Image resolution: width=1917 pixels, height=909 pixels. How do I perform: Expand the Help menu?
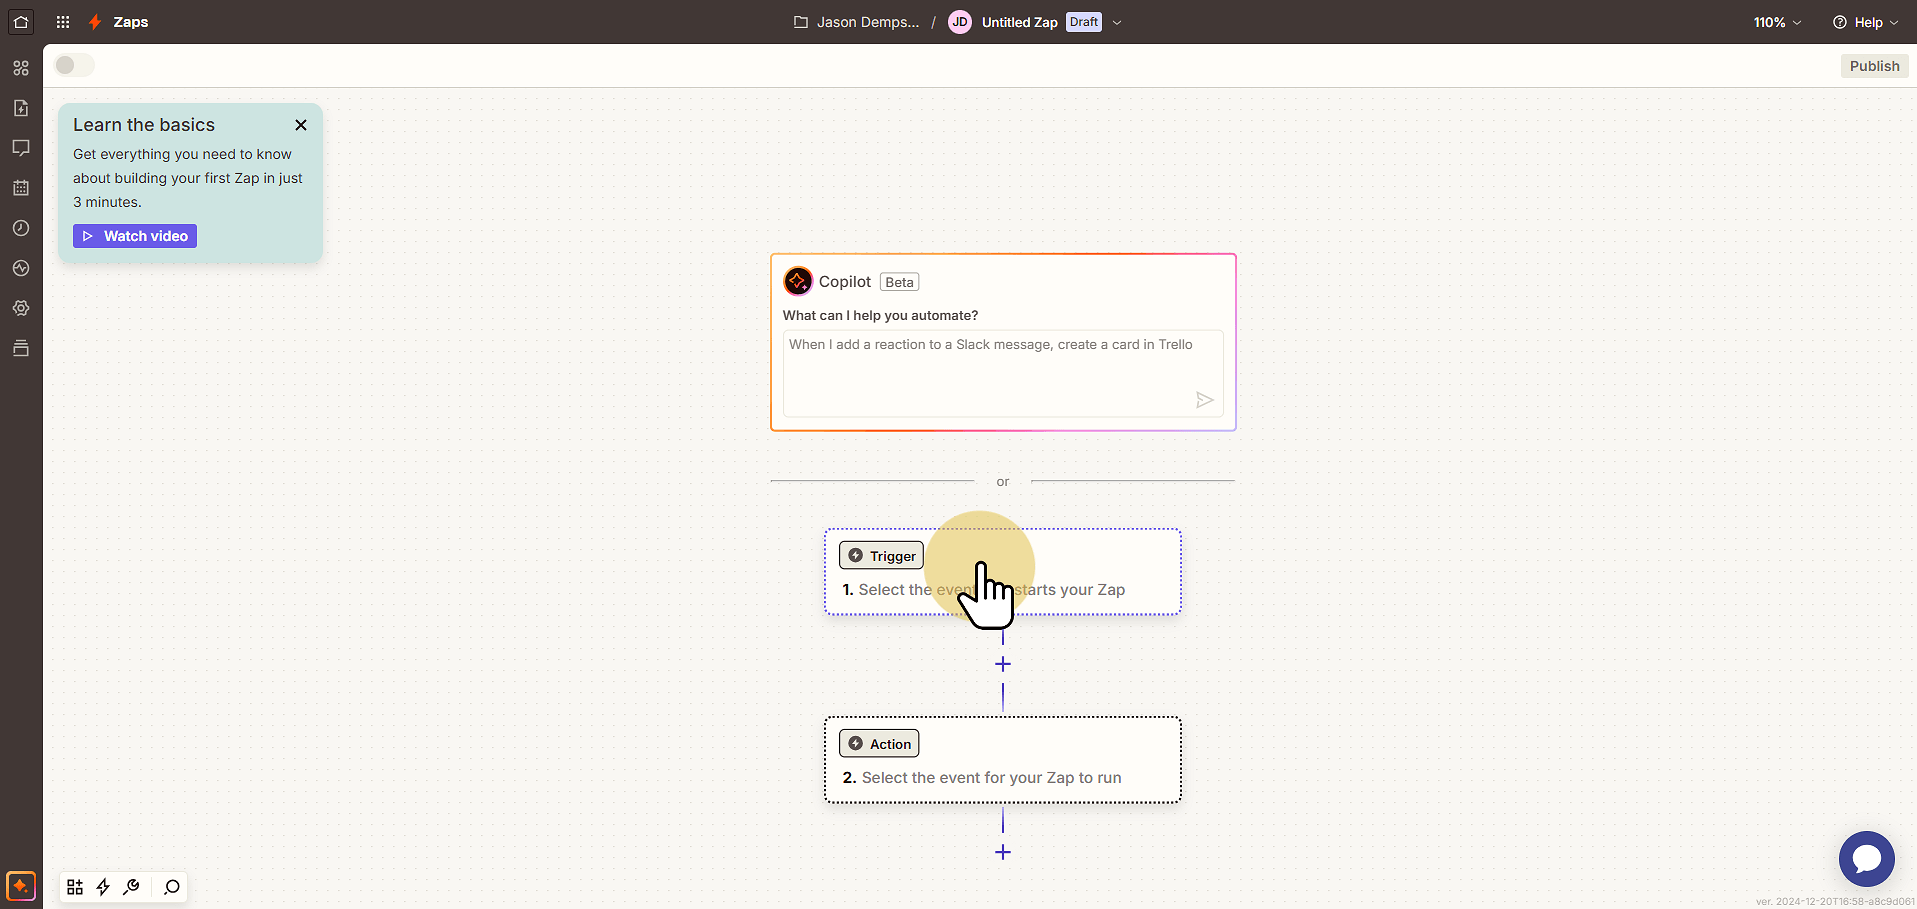pos(1865,22)
